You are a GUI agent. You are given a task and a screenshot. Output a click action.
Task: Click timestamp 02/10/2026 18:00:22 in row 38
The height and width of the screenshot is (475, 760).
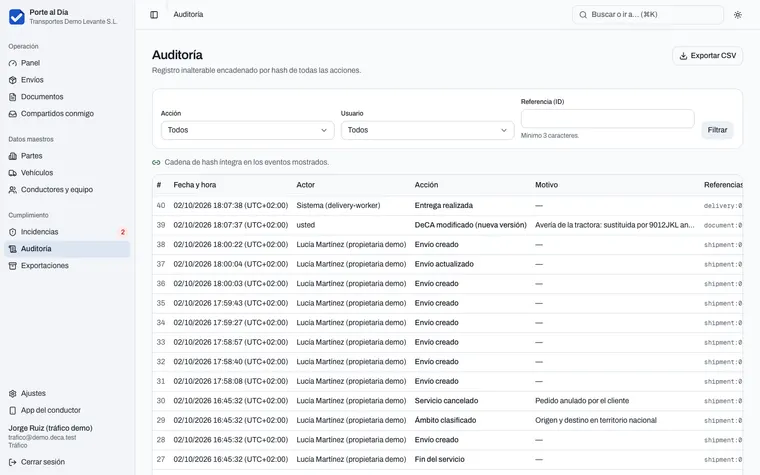pyautogui.click(x=231, y=245)
